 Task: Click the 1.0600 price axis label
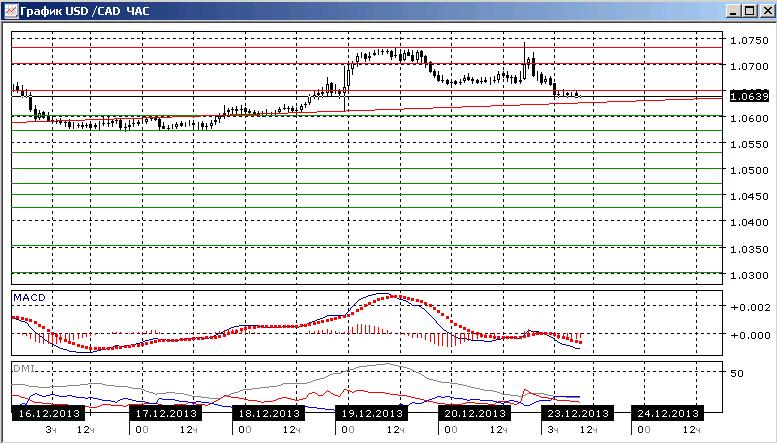point(749,118)
